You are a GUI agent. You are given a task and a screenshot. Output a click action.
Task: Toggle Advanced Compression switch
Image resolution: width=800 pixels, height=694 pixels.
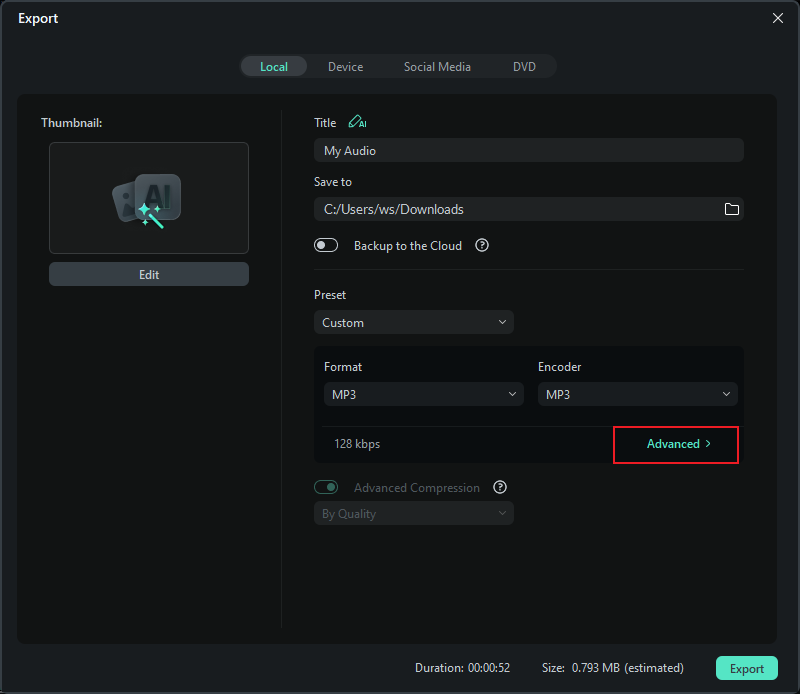pos(326,487)
